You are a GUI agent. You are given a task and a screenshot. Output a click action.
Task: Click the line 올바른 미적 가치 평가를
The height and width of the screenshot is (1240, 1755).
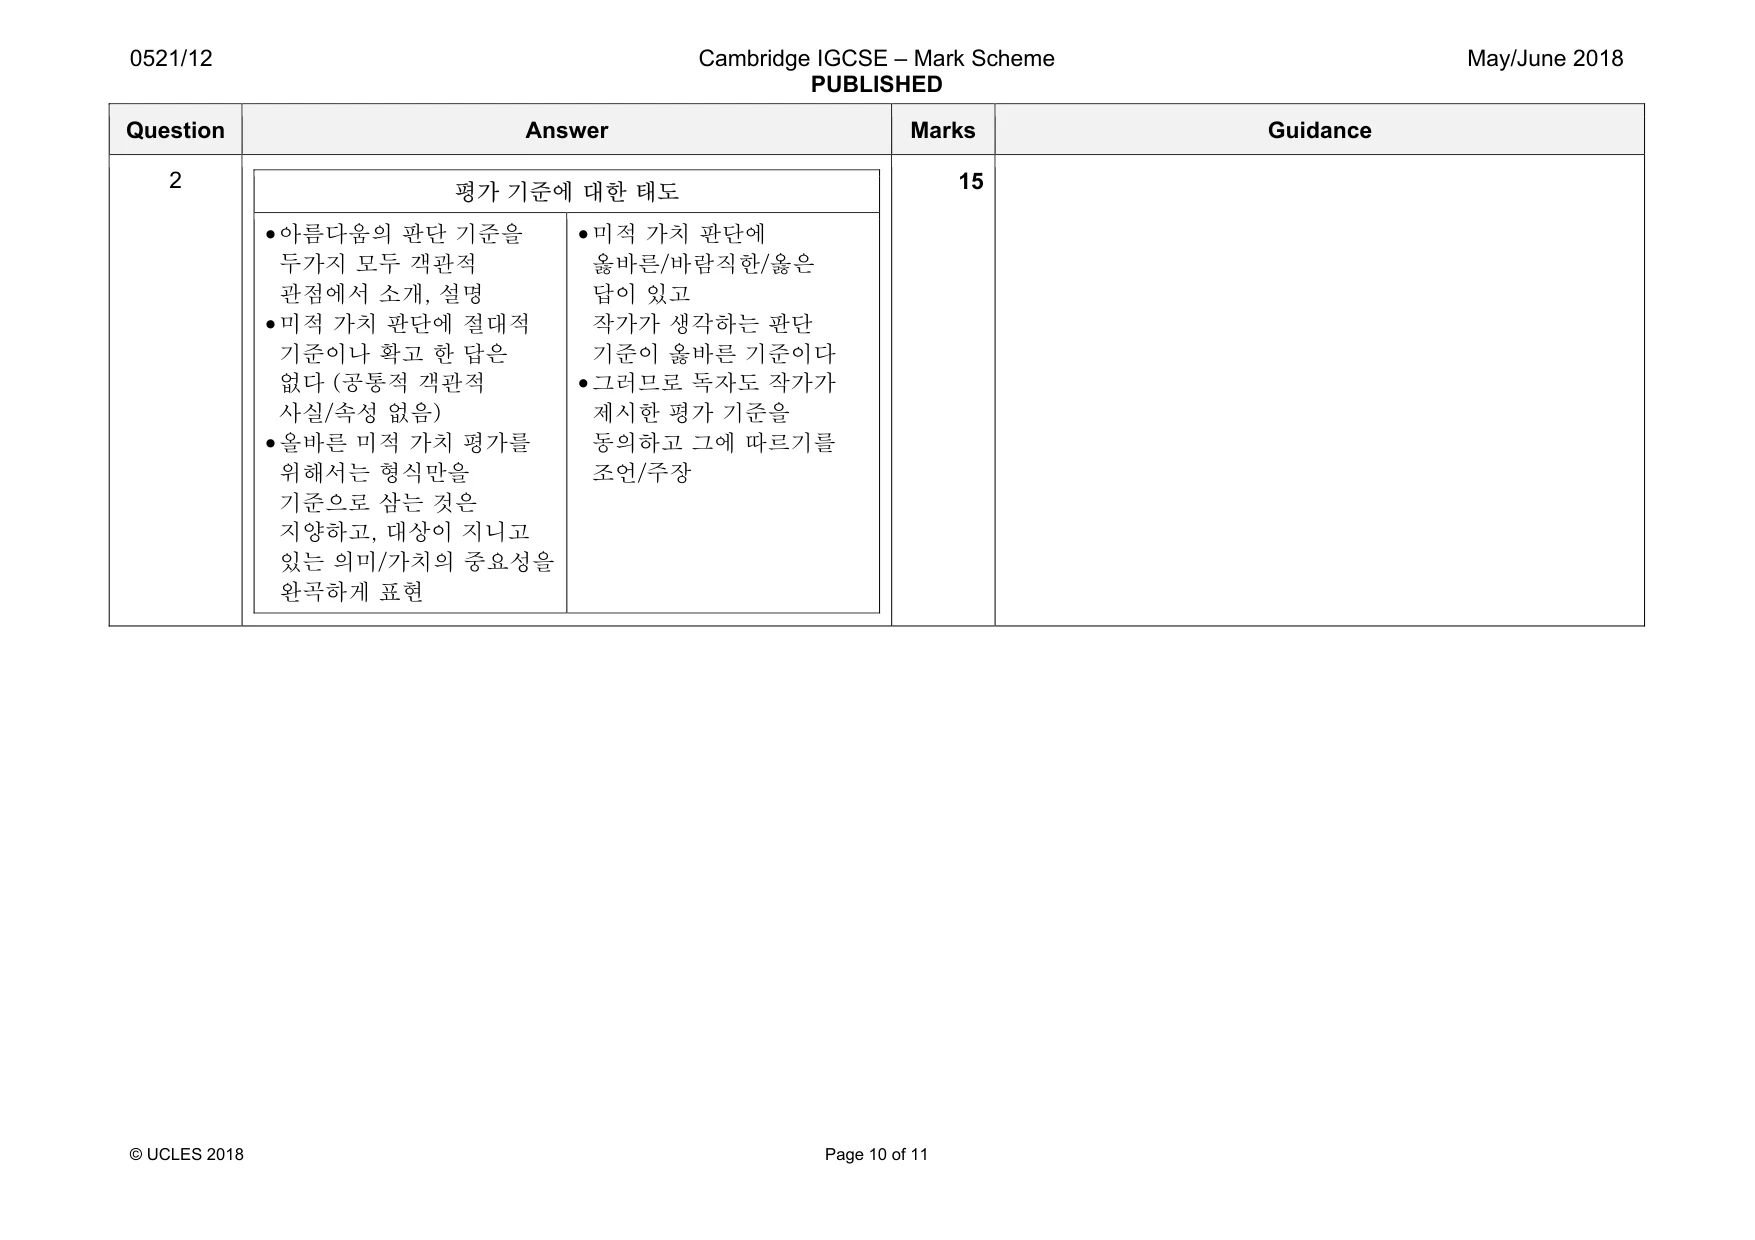[x=405, y=443]
